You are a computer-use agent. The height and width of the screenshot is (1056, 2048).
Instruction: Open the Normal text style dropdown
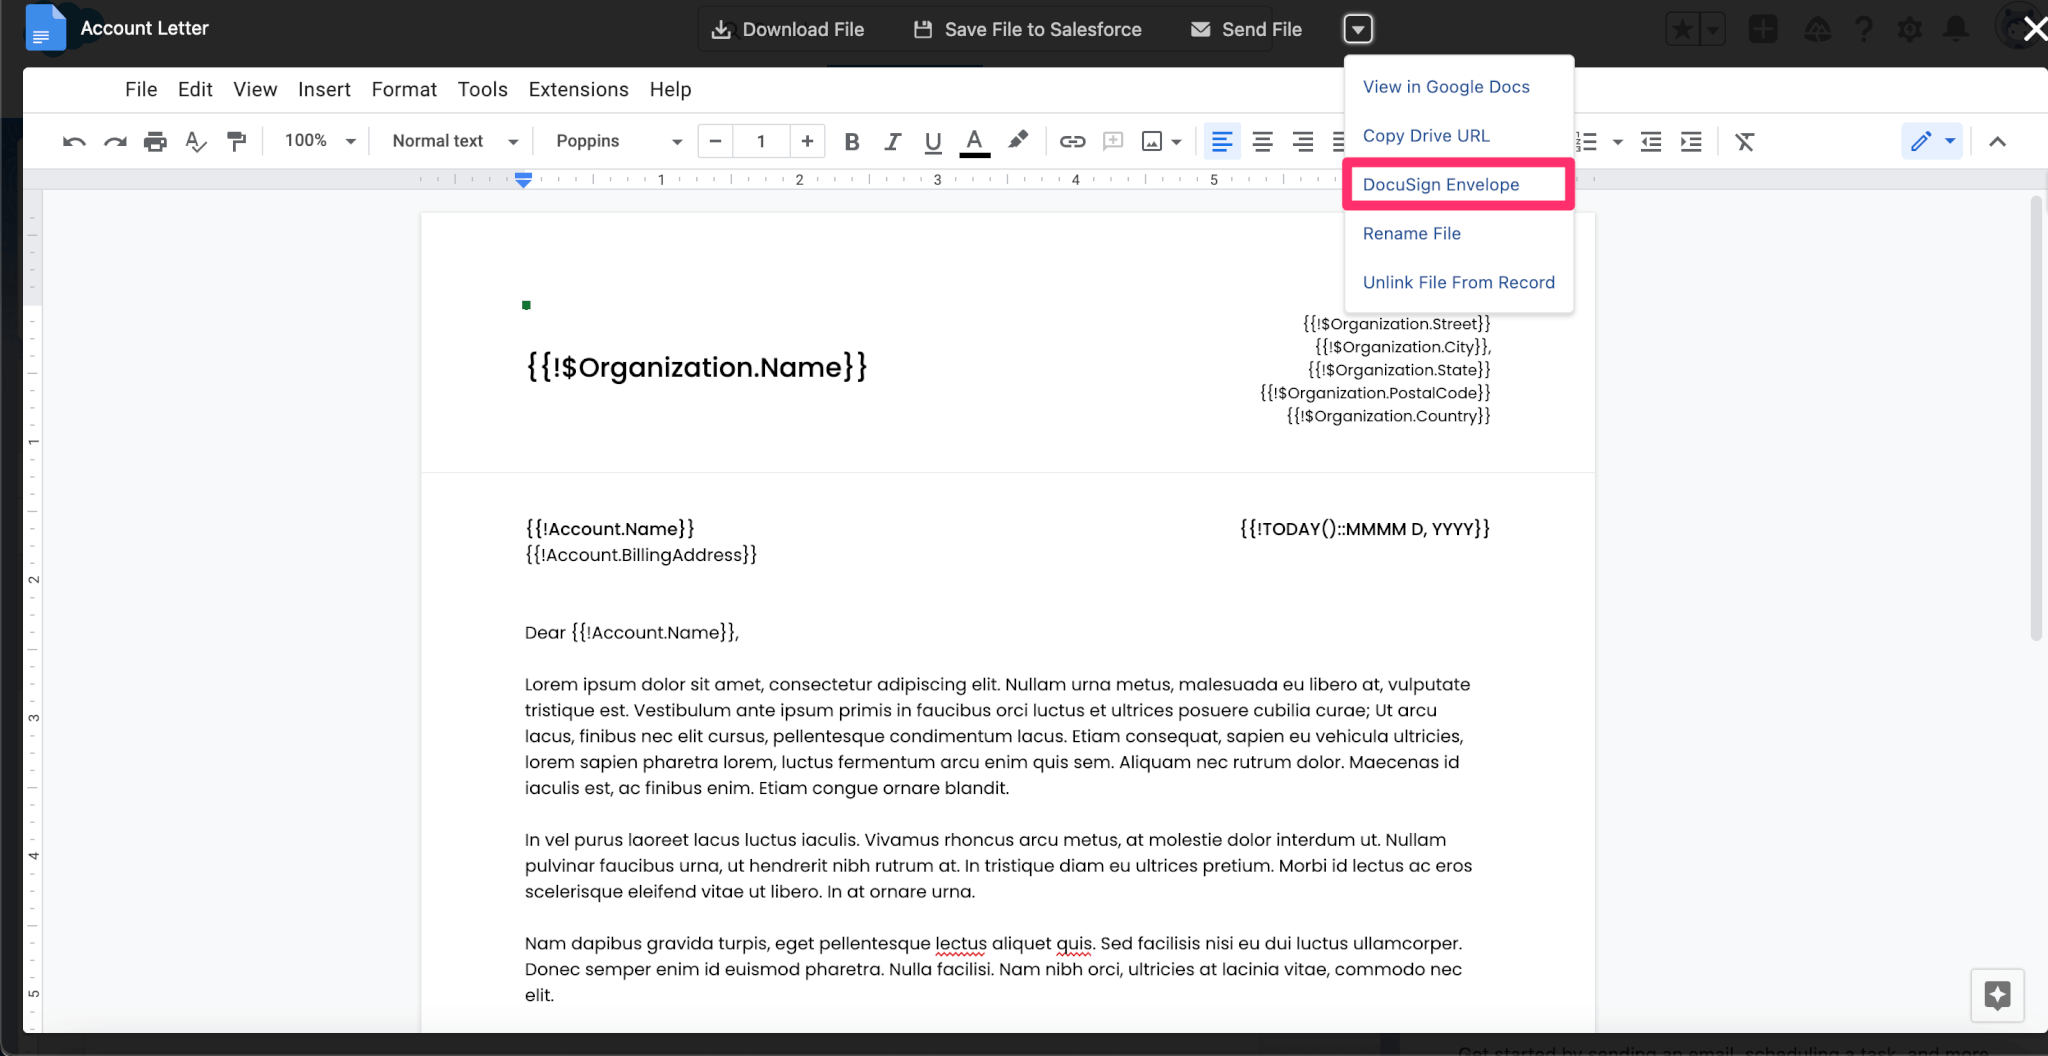click(454, 141)
